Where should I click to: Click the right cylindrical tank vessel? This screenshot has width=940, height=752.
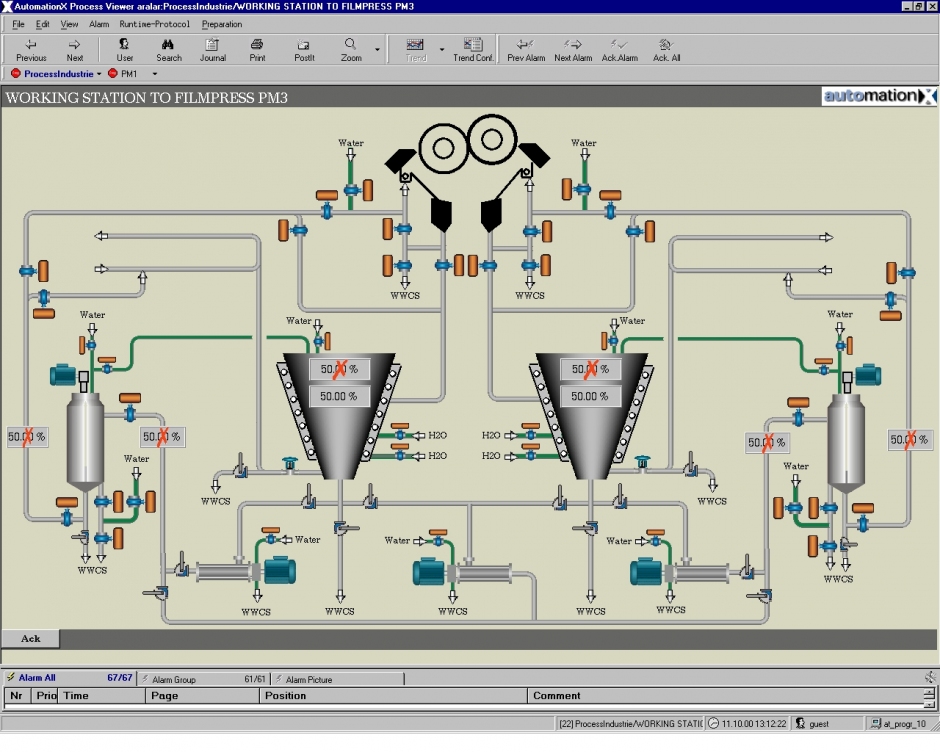(x=846, y=443)
